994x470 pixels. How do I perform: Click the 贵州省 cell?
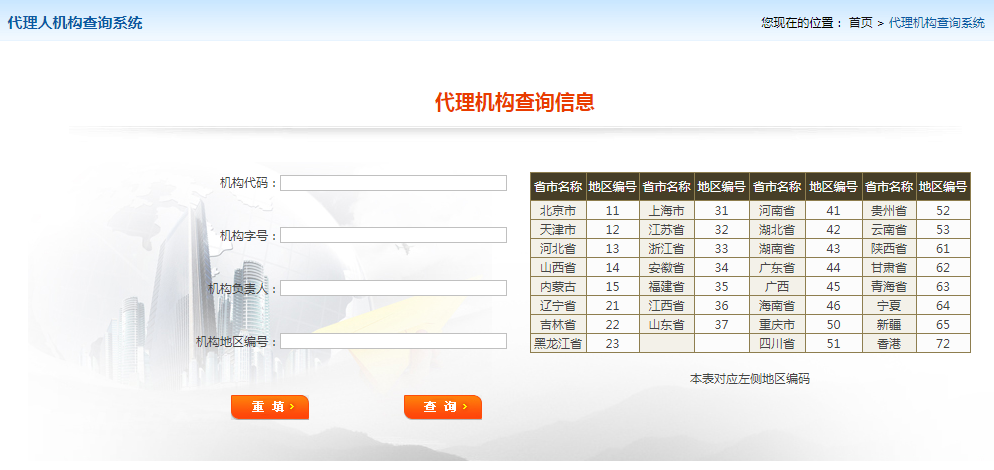[889, 211]
